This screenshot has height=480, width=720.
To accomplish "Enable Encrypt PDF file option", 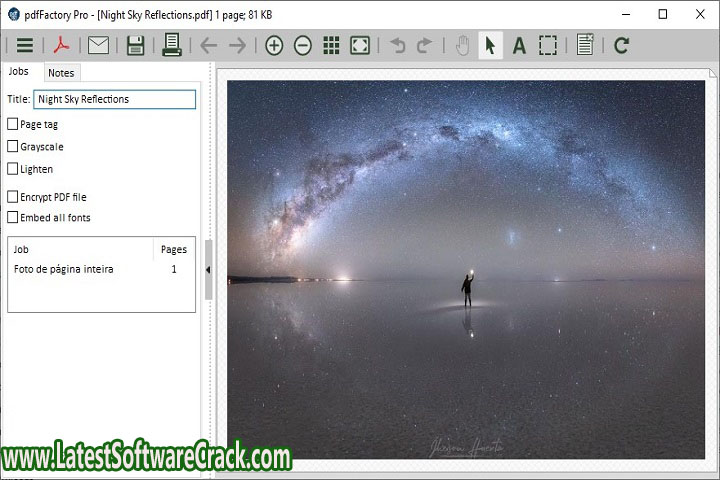I will [13, 197].
